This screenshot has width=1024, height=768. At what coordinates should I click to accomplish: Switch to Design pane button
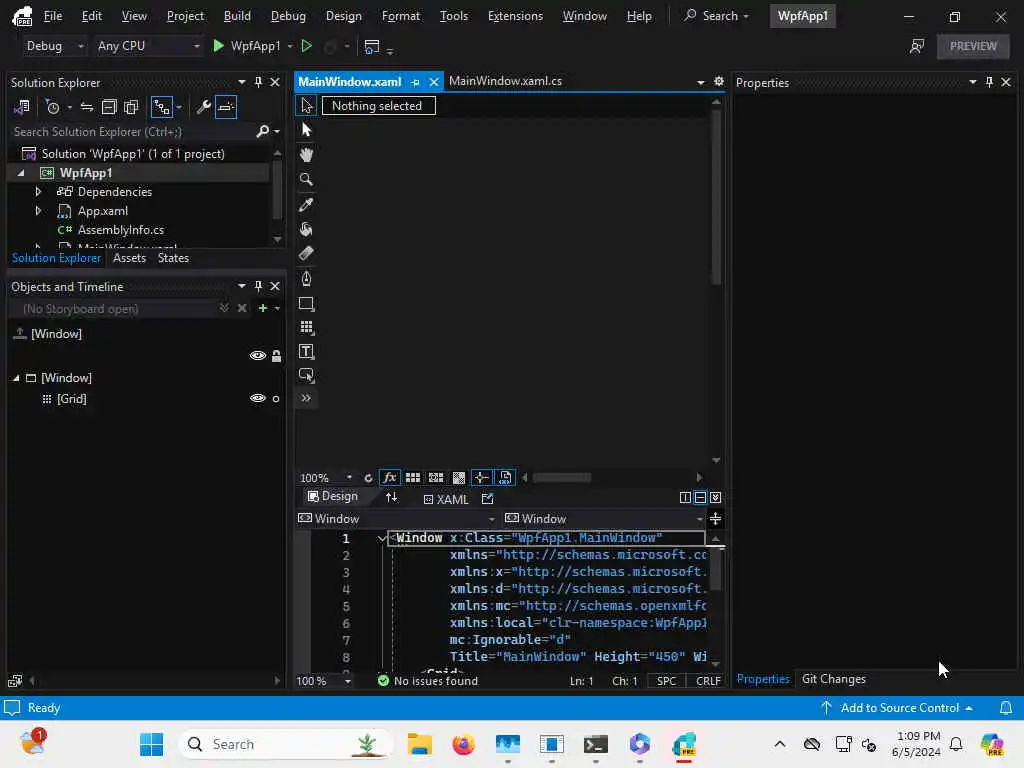point(333,496)
